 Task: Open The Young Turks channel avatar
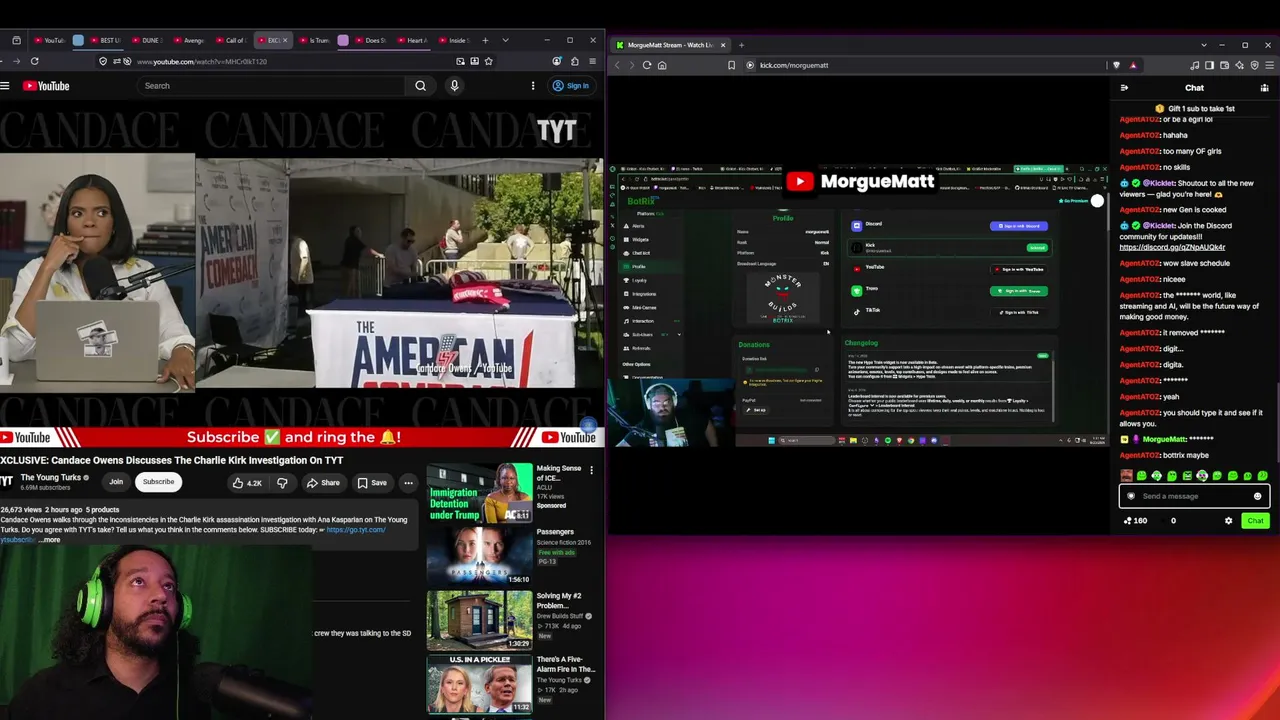7,482
